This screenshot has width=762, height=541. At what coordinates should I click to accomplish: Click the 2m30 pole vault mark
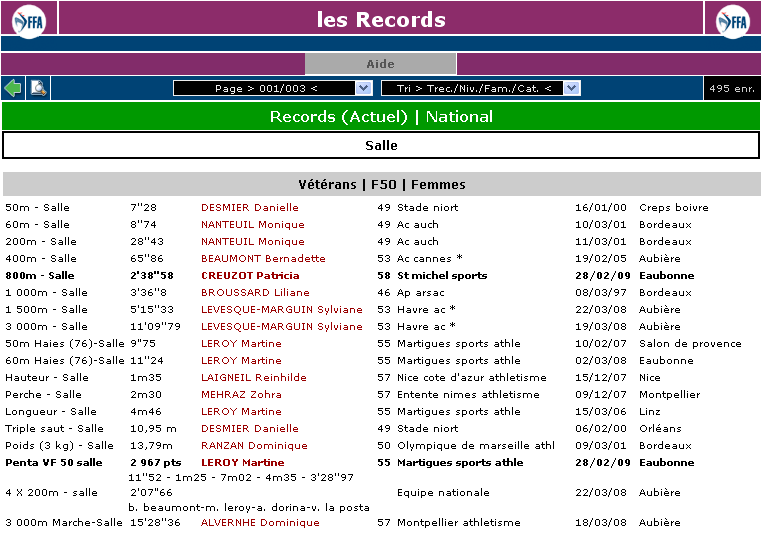[146, 395]
